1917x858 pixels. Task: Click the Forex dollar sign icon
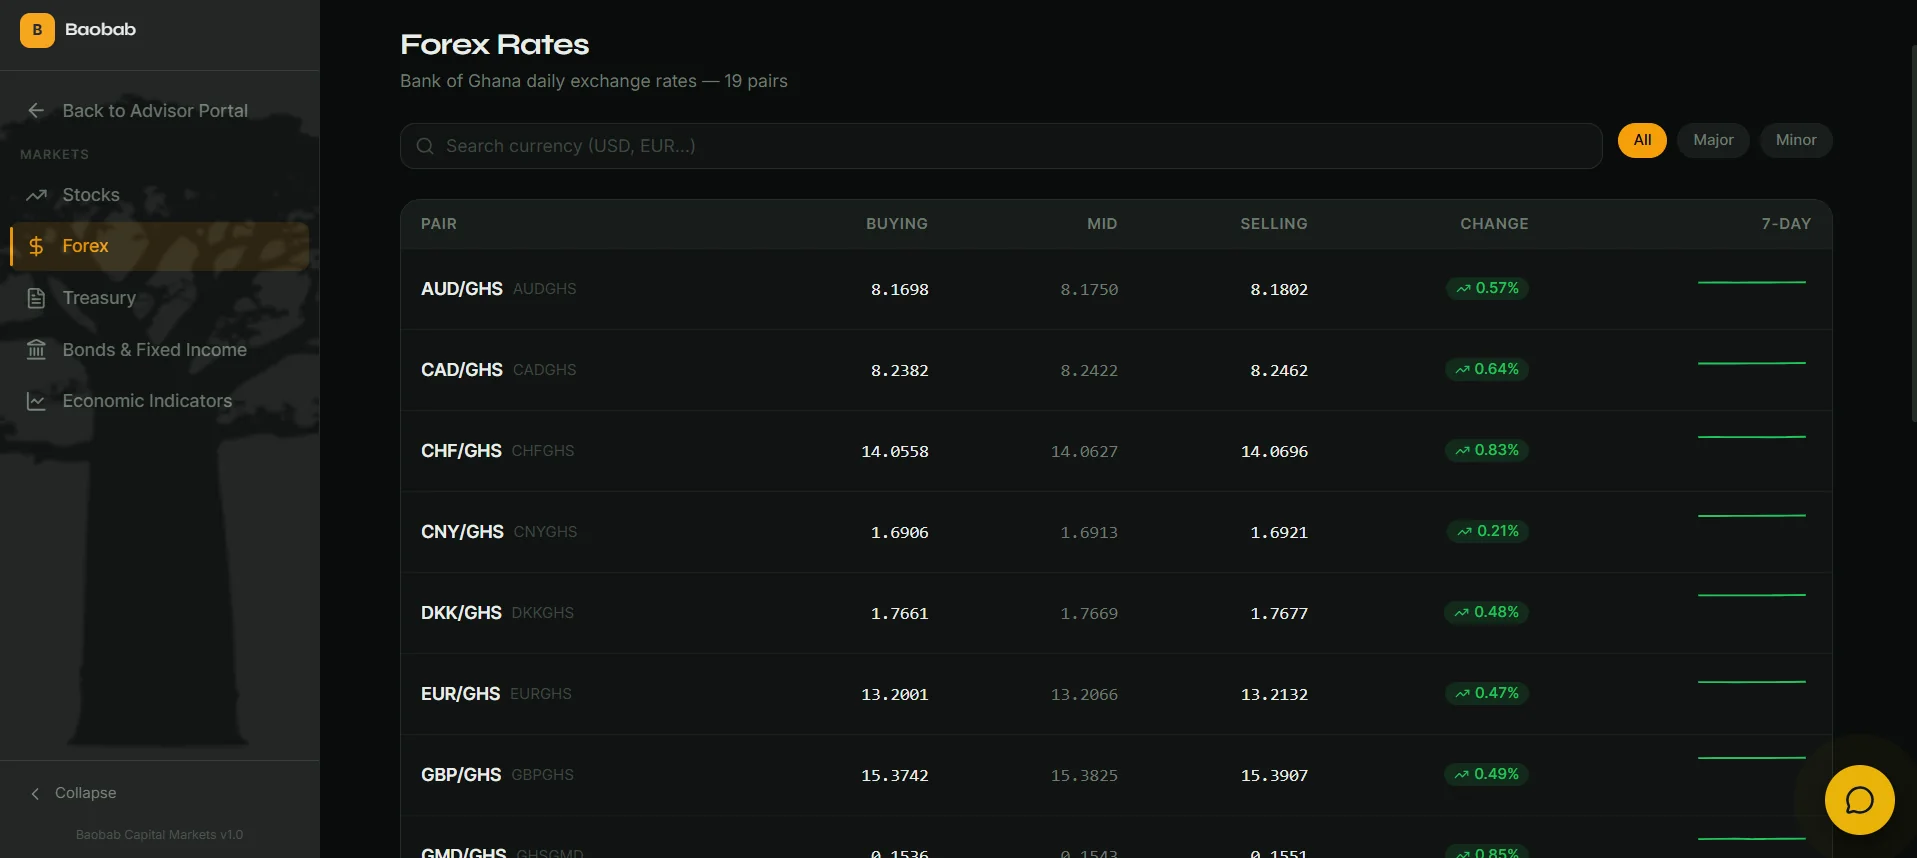tap(36, 246)
